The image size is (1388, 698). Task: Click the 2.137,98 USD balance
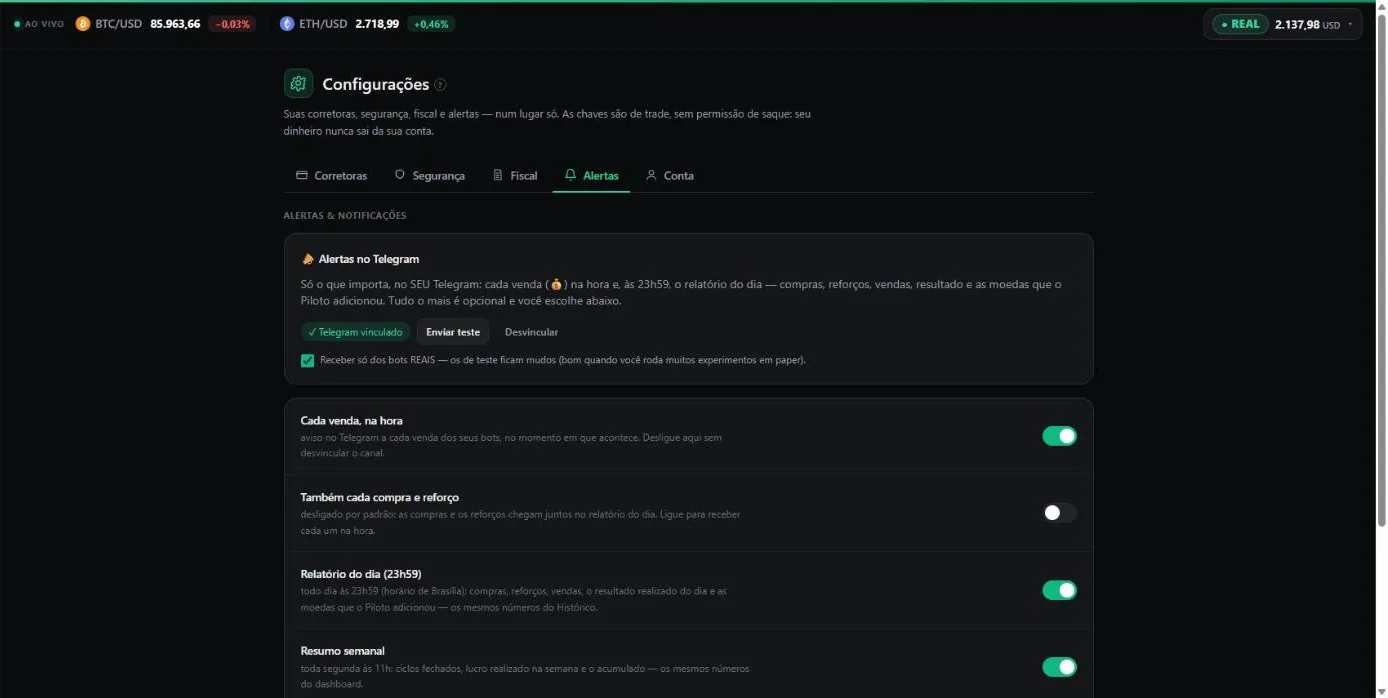[x=1307, y=25]
